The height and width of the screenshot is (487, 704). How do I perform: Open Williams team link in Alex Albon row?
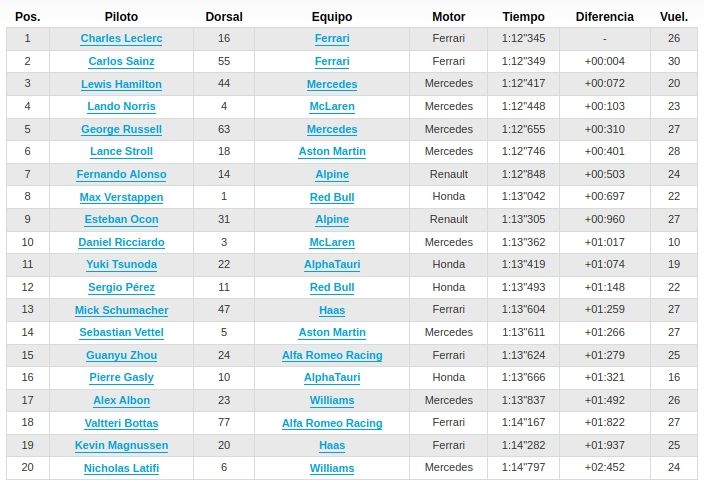tap(332, 400)
